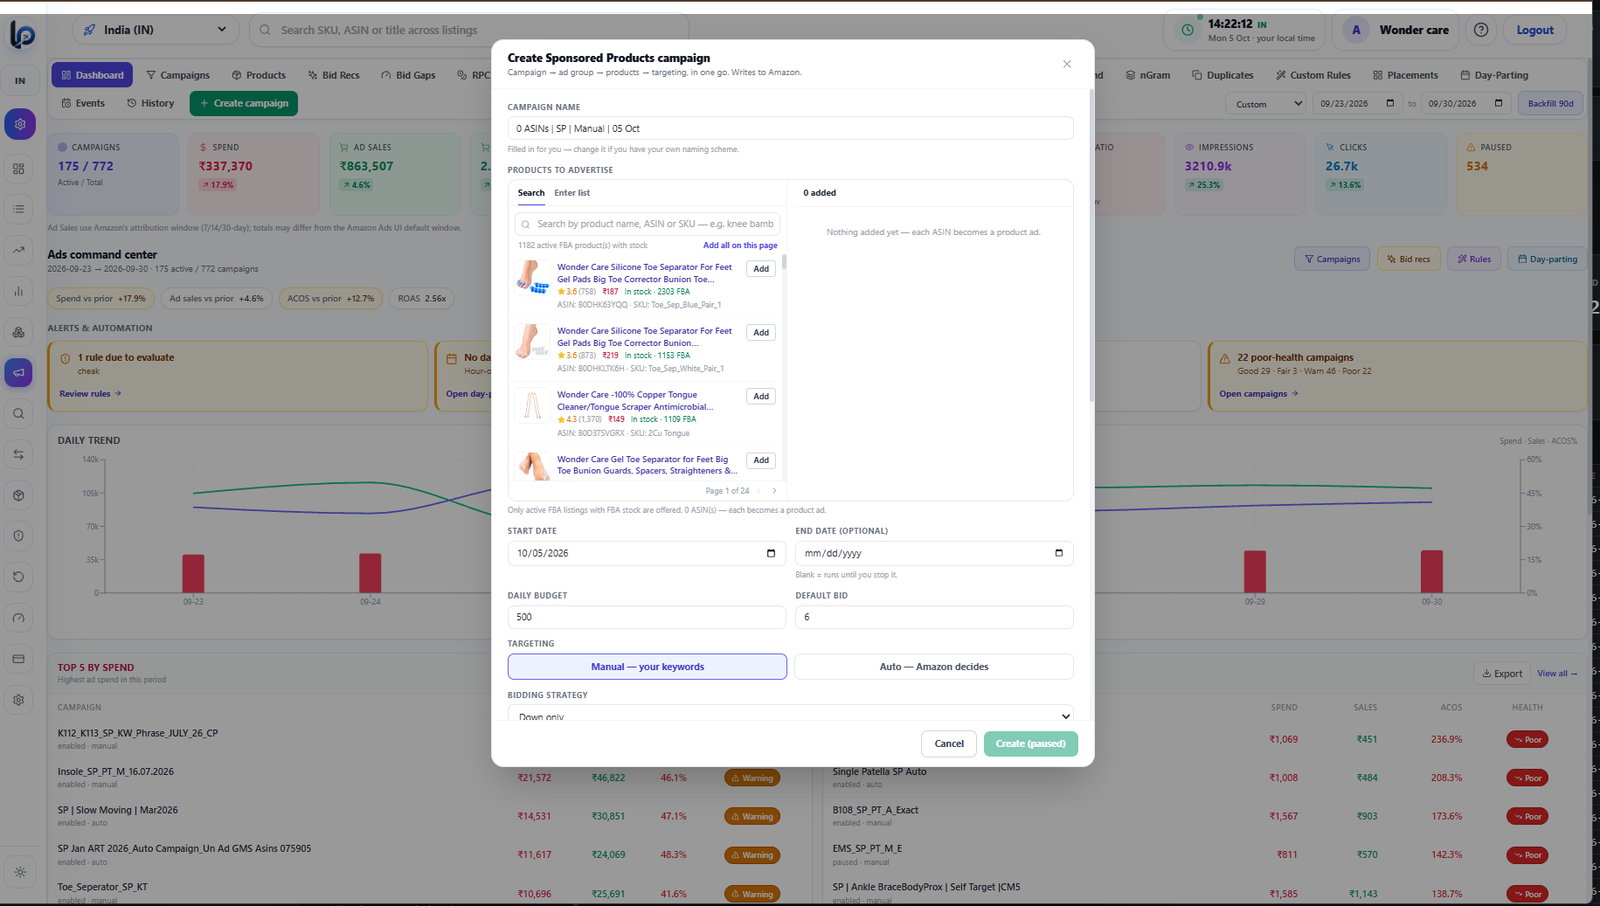Select Manual — your keywords targeting
Screen dimensions: 1600x906
(x=647, y=667)
